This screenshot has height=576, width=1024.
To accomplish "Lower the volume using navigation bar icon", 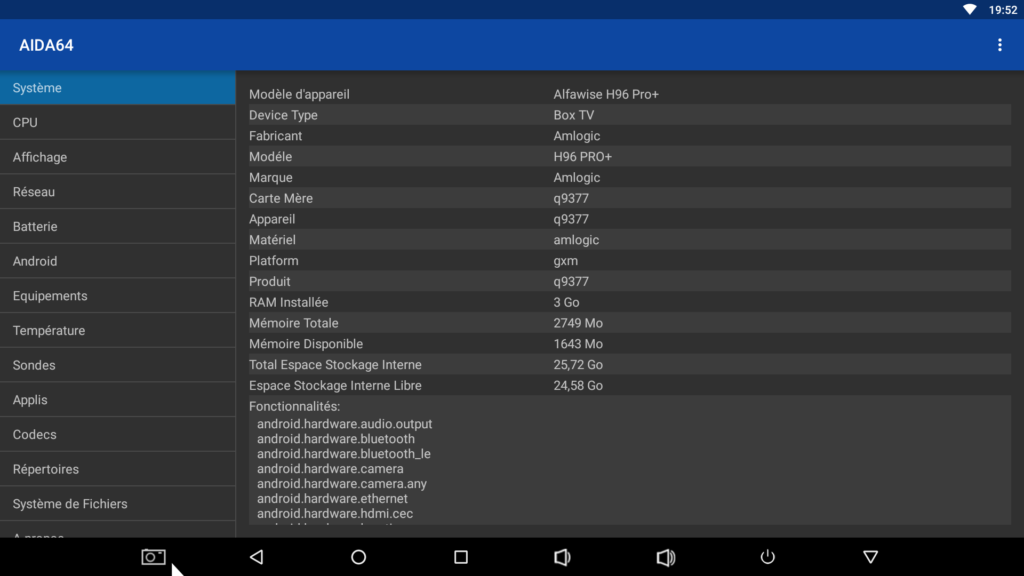I will 562,556.
